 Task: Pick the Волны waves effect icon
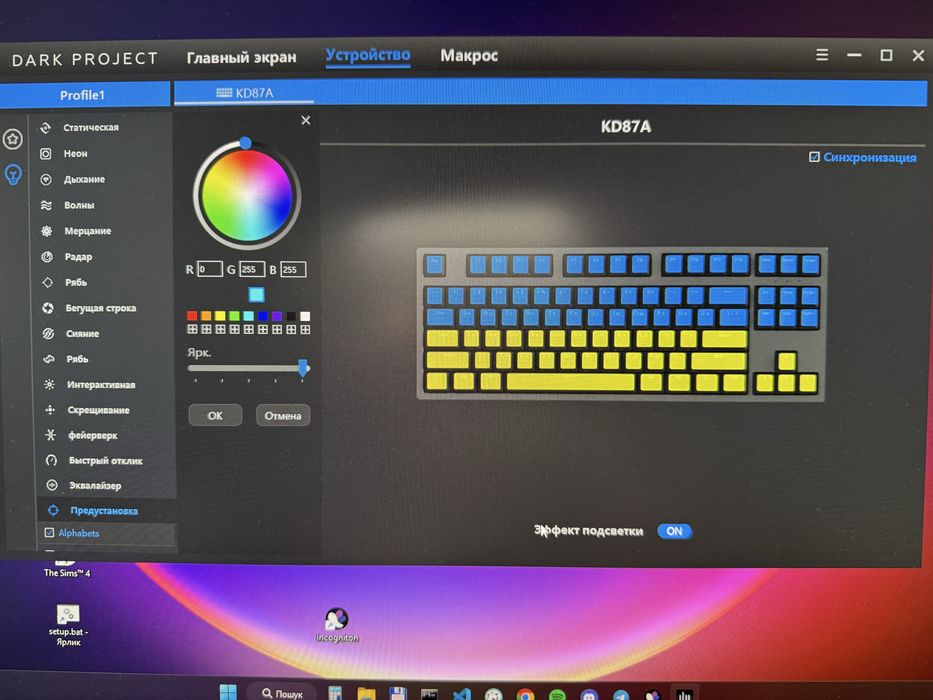tap(46, 205)
